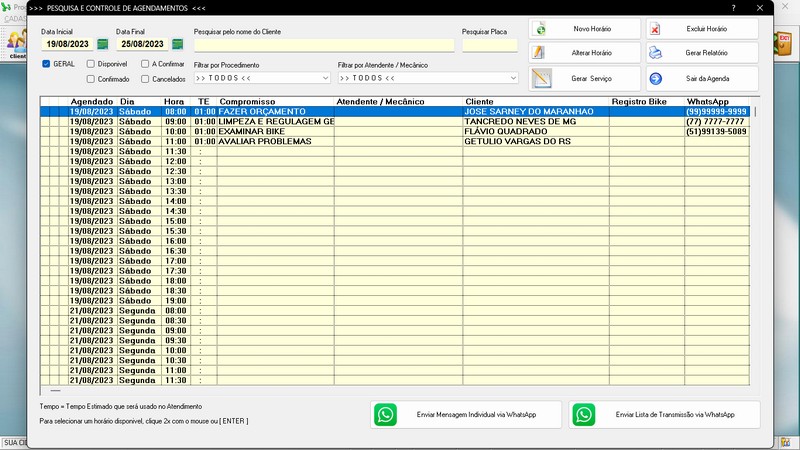Open calendar picker for Data Inicial

tap(103, 44)
